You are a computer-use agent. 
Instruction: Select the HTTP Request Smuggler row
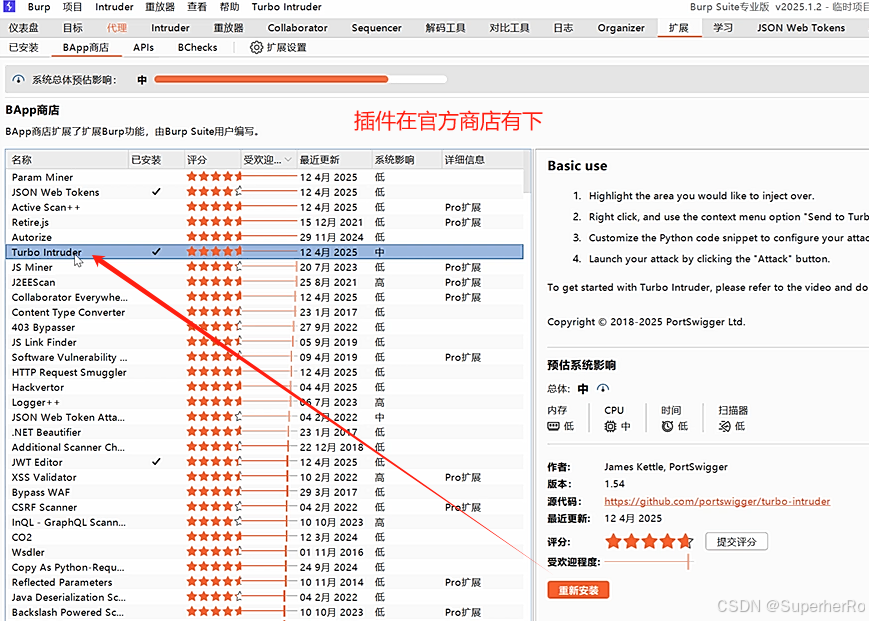(x=264, y=372)
